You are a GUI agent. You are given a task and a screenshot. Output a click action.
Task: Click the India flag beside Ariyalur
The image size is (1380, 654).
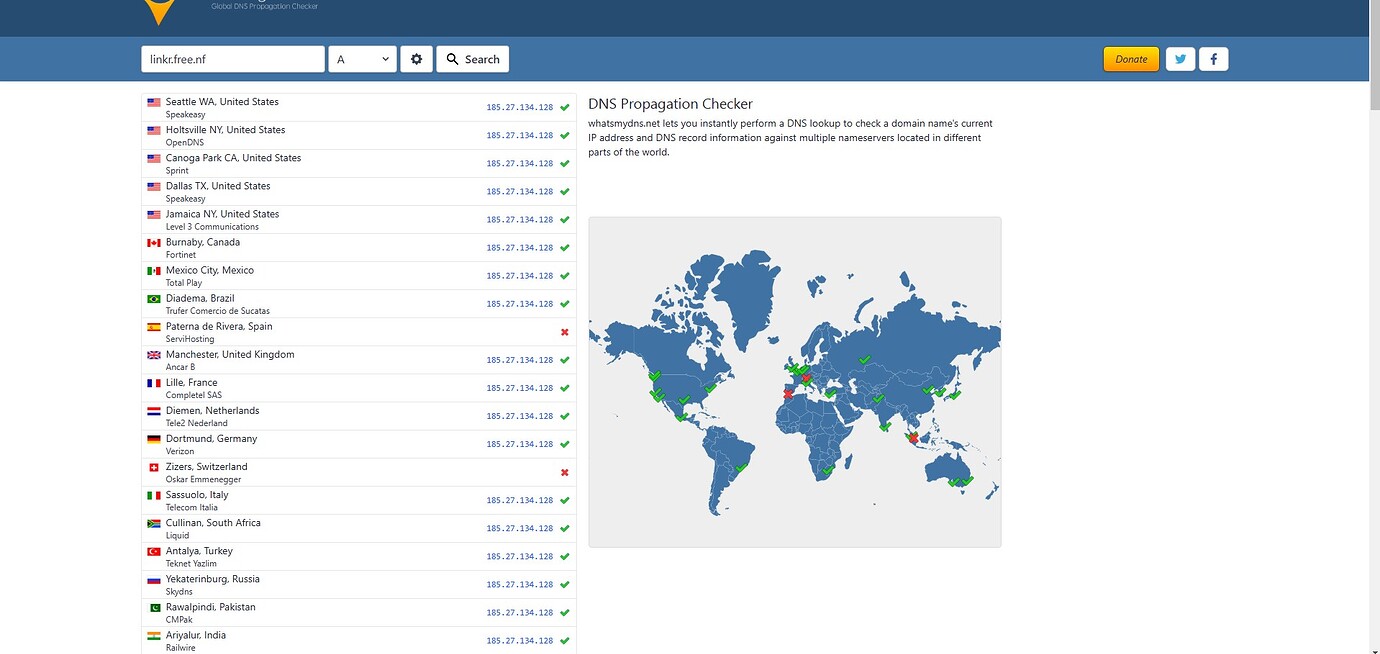pyautogui.click(x=153, y=635)
